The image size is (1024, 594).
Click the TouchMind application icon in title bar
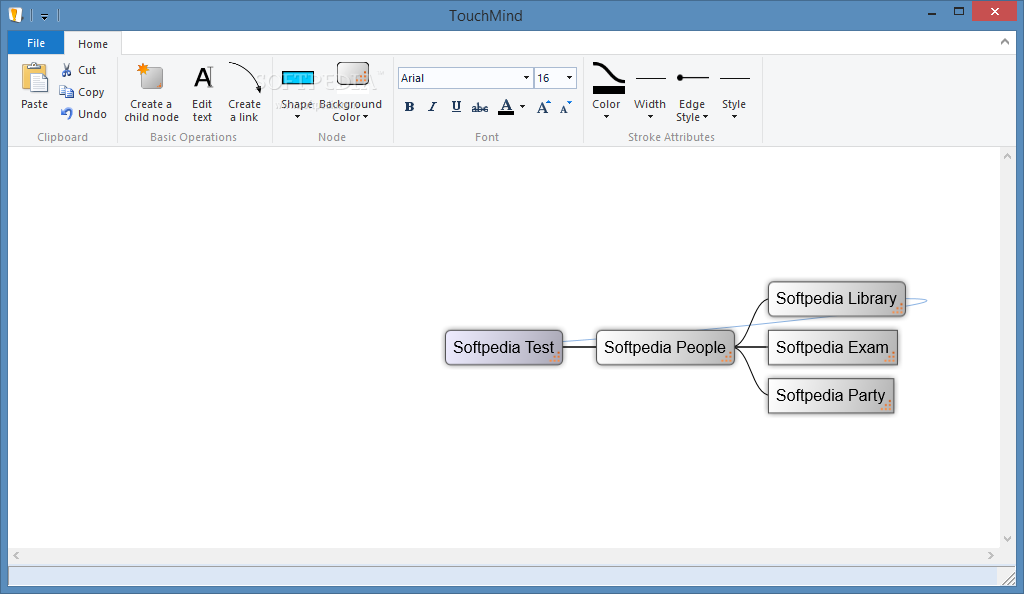pyautogui.click(x=16, y=15)
